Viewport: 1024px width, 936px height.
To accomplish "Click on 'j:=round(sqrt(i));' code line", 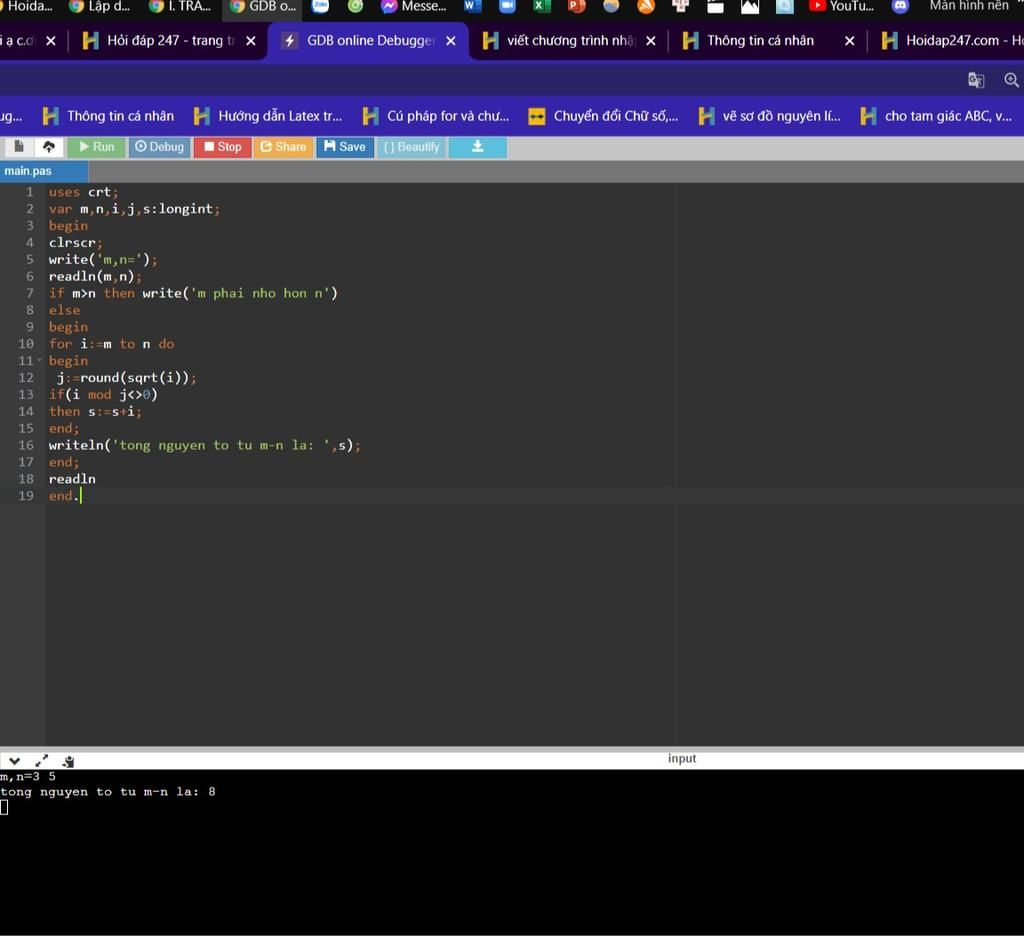I will click(x=127, y=378).
